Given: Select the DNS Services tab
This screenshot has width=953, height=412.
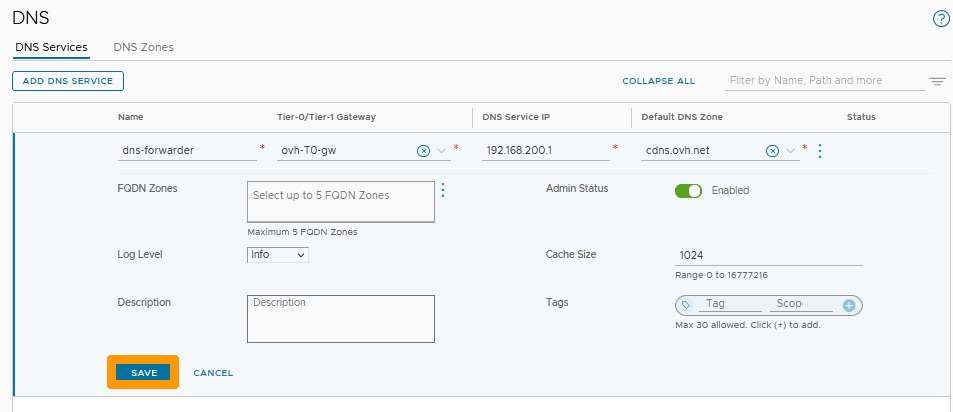Looking at the screenshot, I should point(51,47).
